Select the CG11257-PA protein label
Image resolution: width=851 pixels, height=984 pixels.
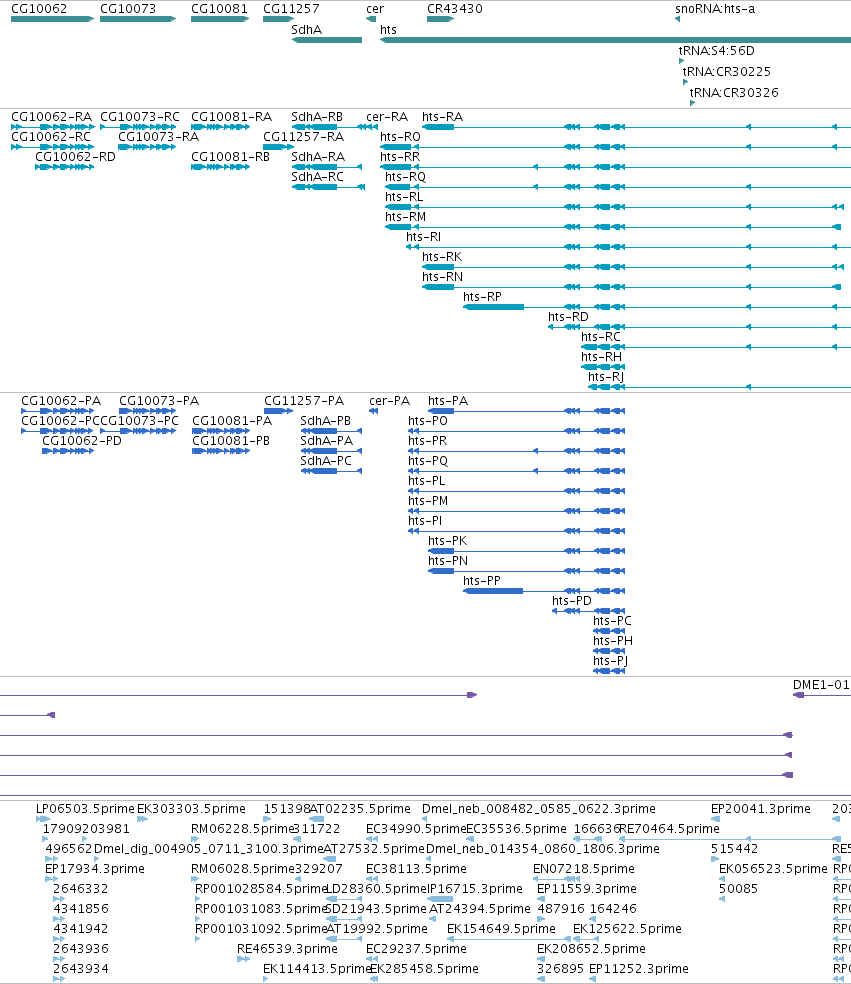coord(304,401)
